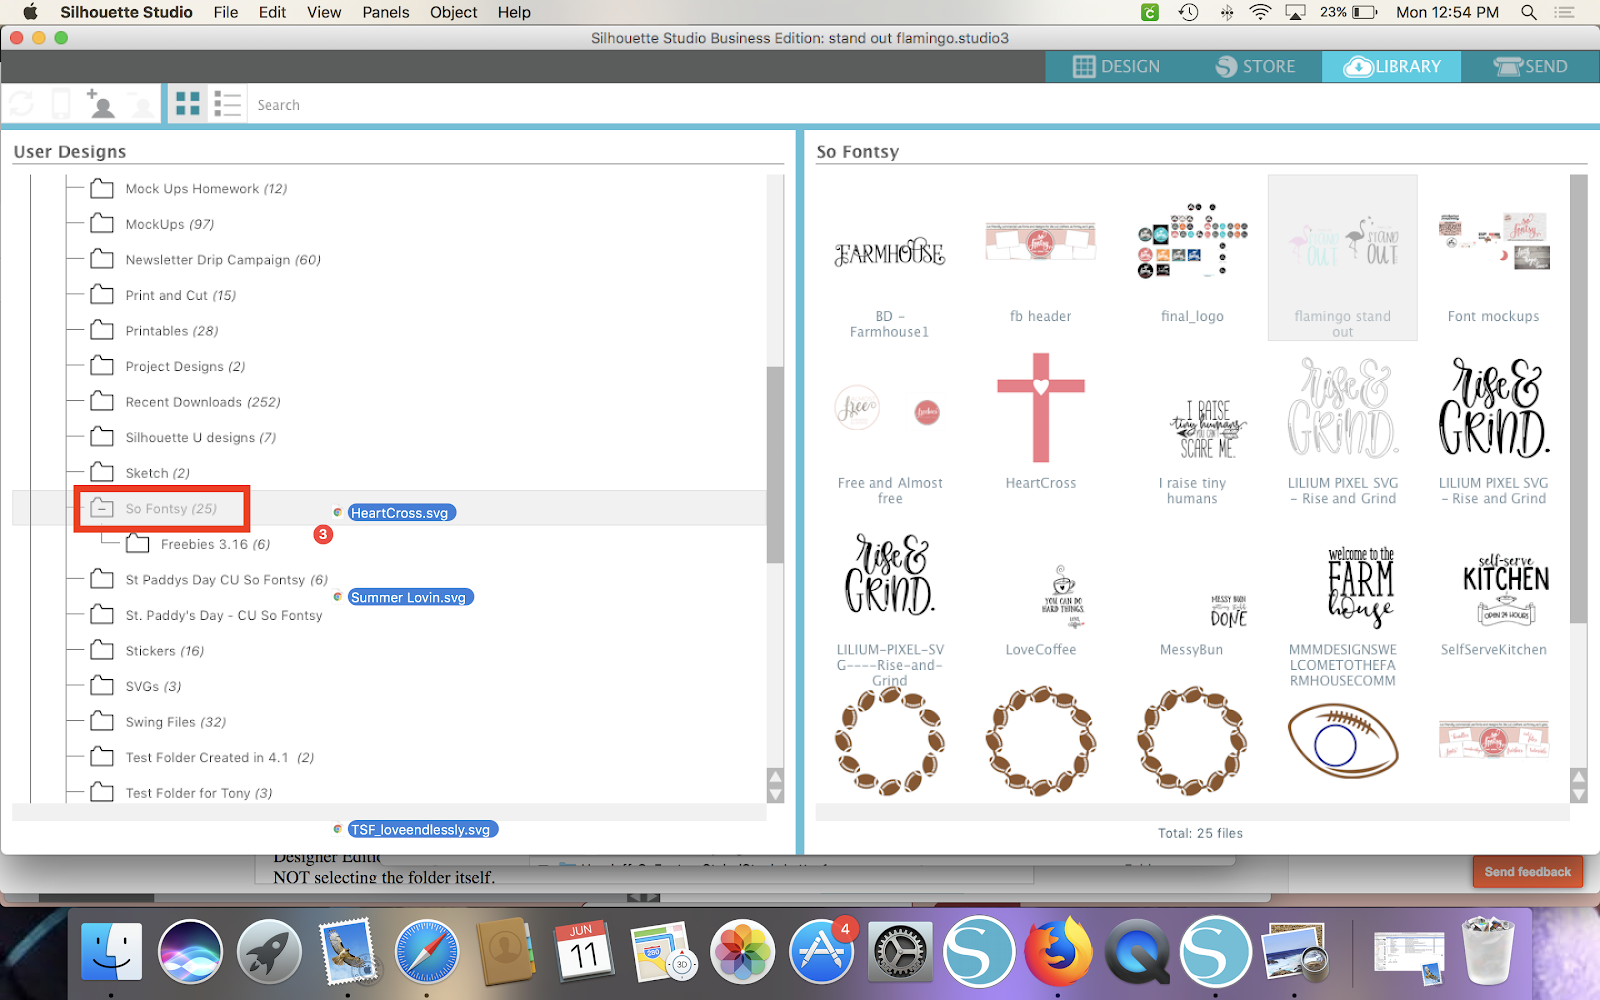Open the SEND tab
The width and height of the screenshot is (1600, 1000).
tap(1530, 66)
